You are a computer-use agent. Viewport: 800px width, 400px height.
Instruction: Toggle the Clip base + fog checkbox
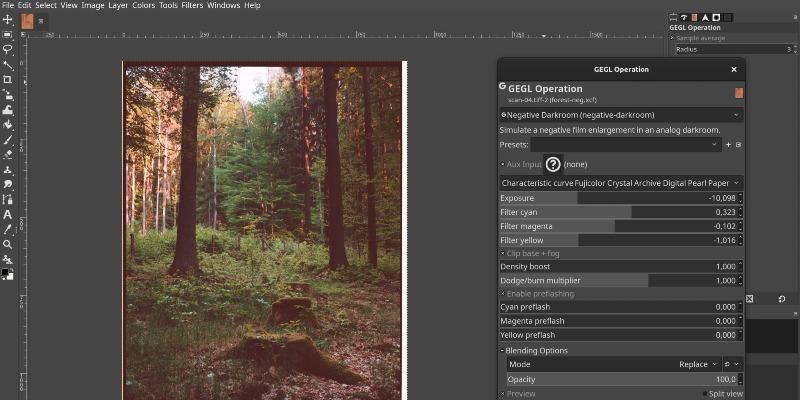pos(503,254)
